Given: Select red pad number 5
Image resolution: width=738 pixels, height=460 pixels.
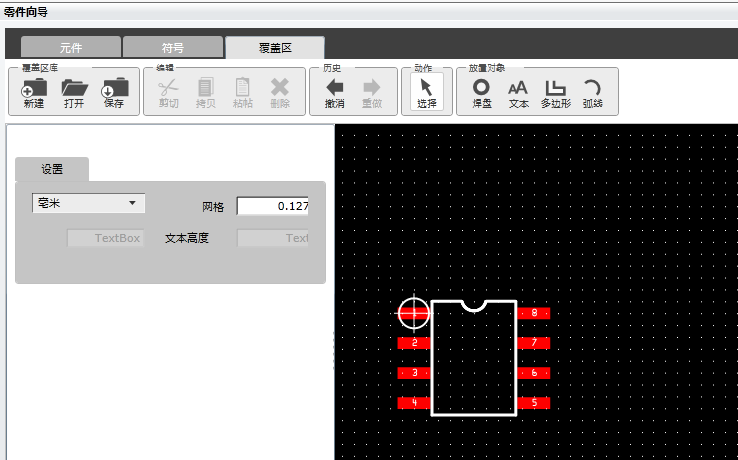Looking at the screenshot, I should pyautogui.click(x=534, y=403).
